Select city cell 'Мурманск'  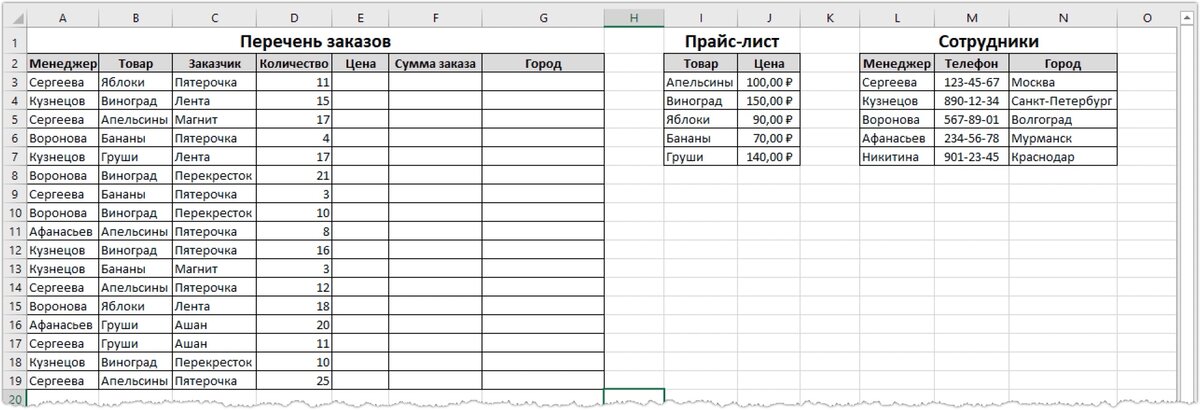click(1063, 138)
